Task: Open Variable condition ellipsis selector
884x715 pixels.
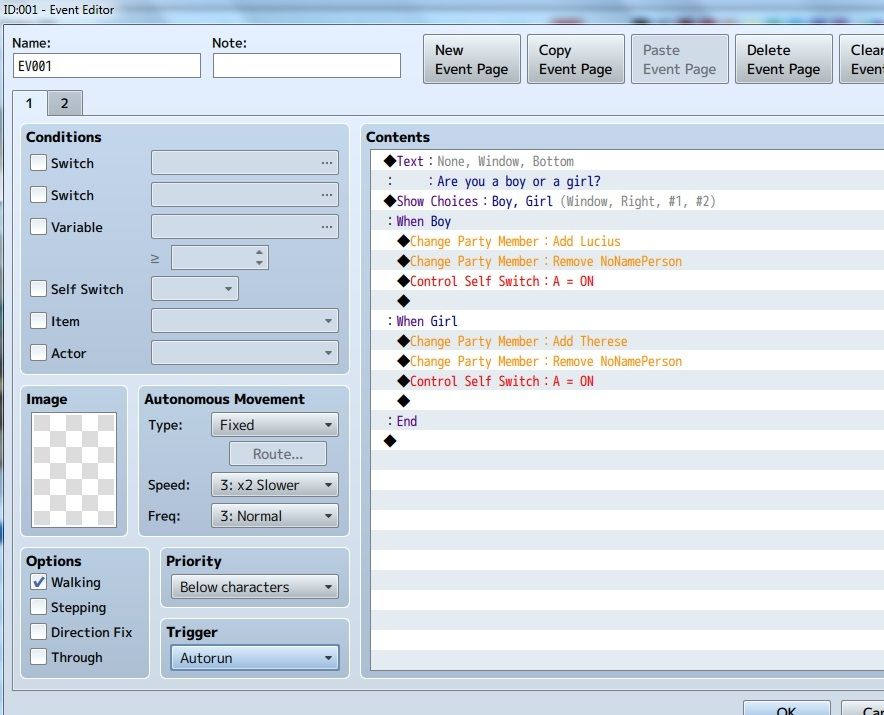Action: coord(326,227)
